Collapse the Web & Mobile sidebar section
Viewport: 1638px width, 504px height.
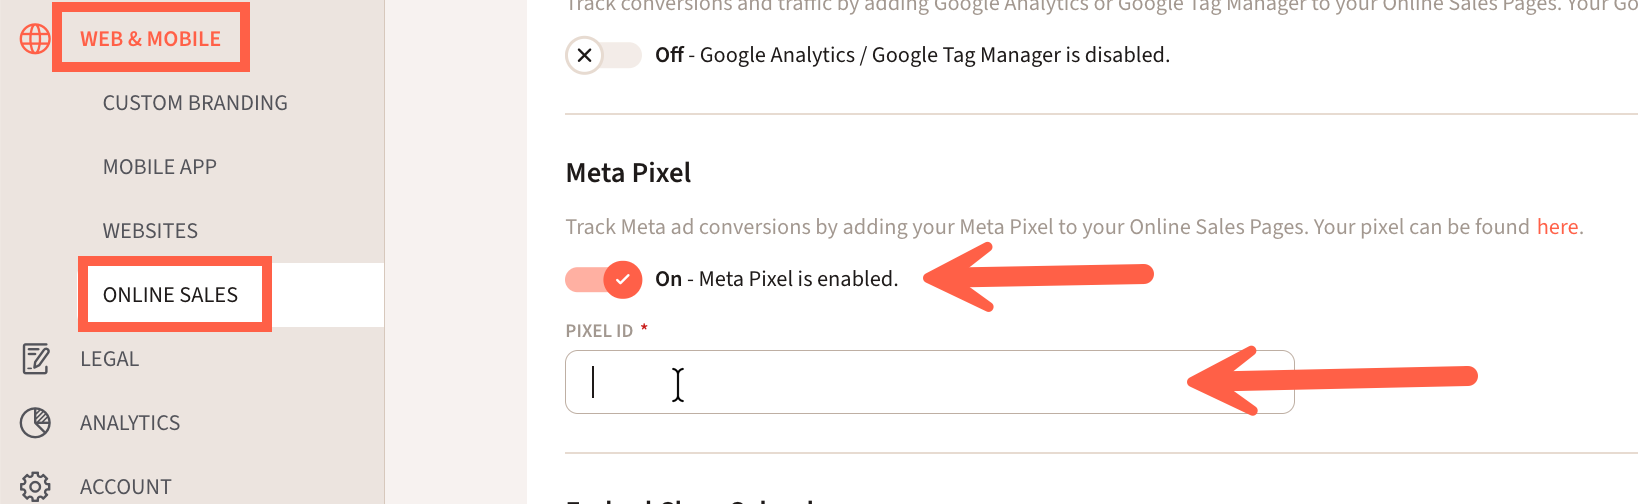coord(150,39)
